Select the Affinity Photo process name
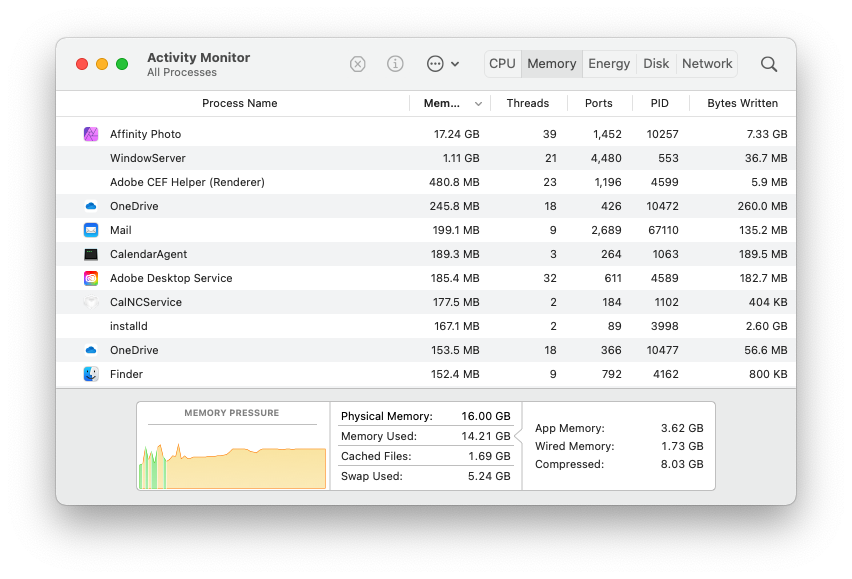This screenshot has width=852, height=579. [146, 134]
